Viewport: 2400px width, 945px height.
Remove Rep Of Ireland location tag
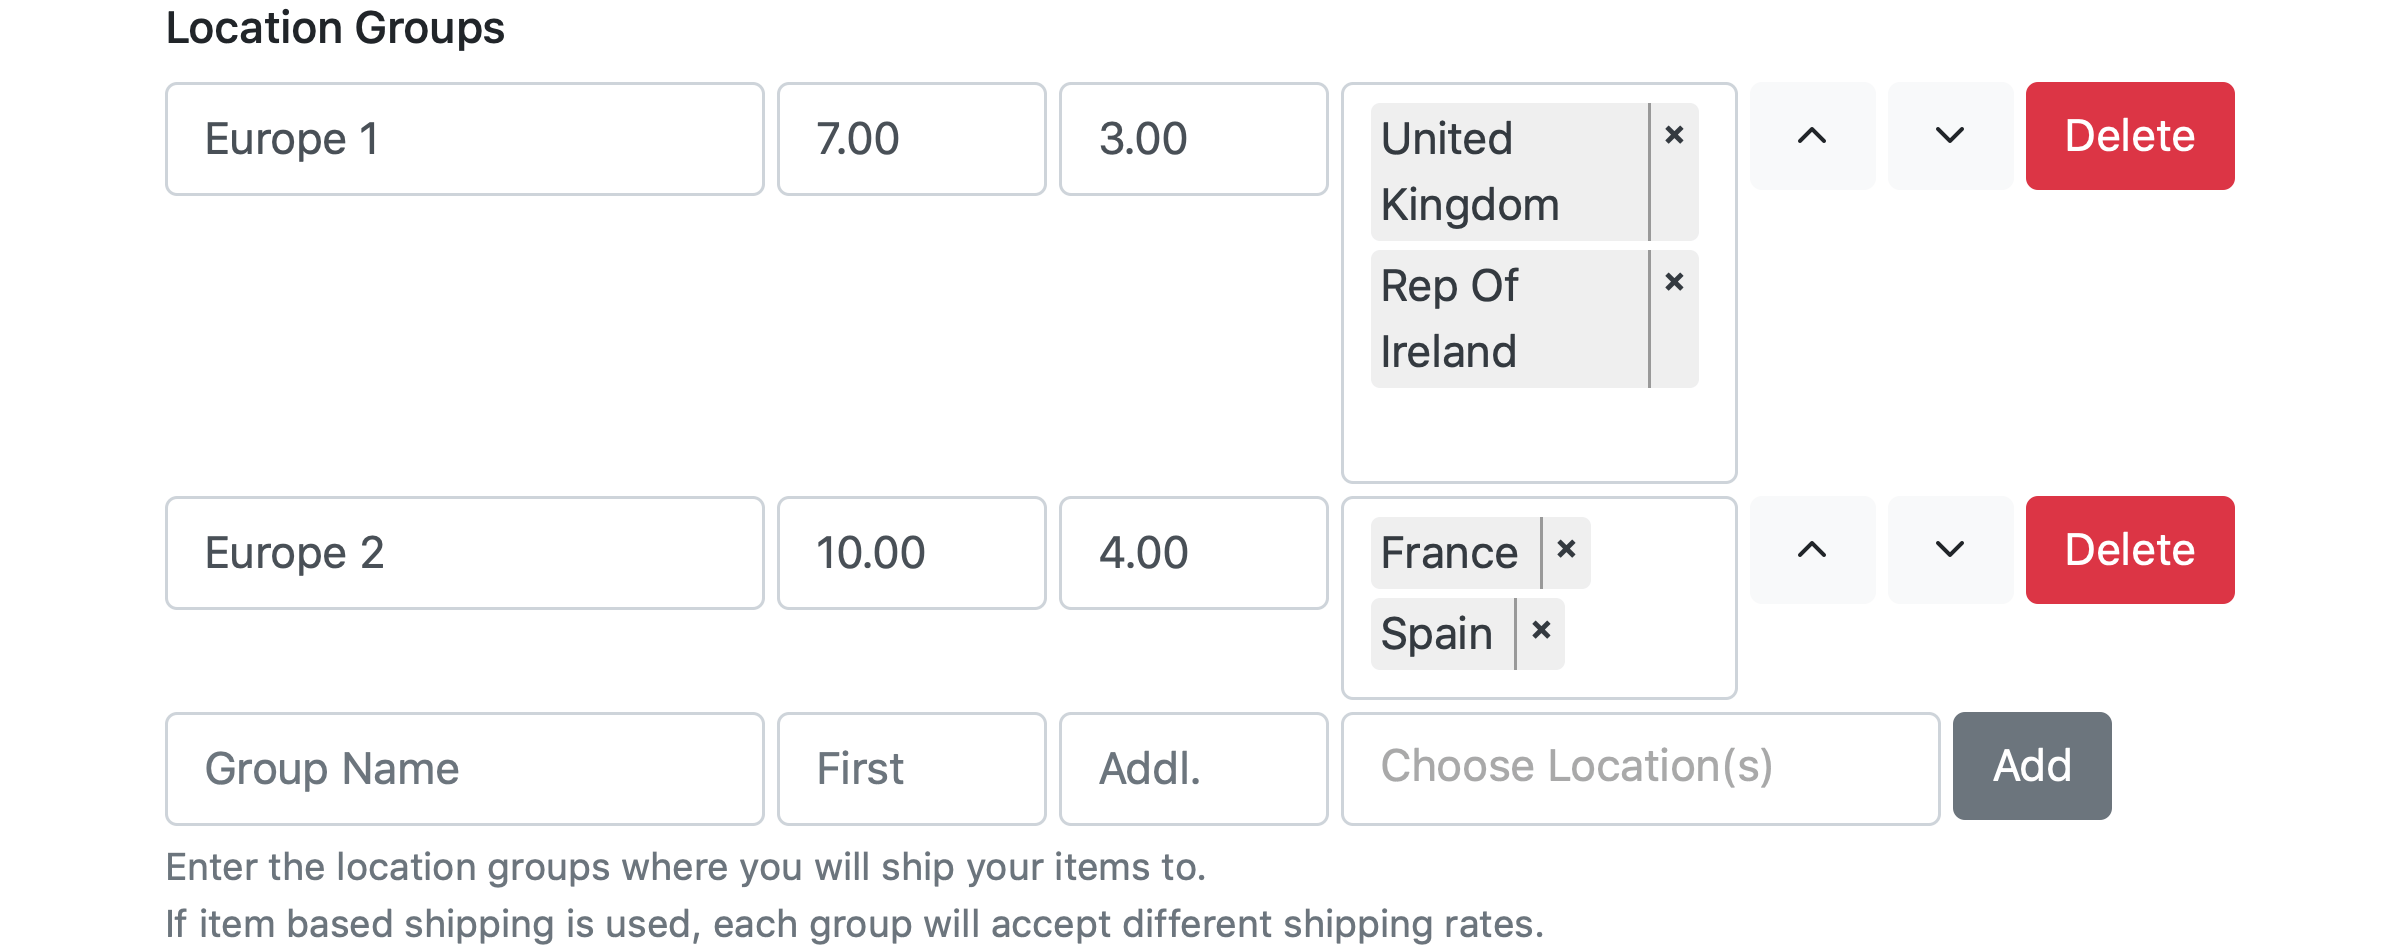pyautogui.click(x=1674, y=283)
